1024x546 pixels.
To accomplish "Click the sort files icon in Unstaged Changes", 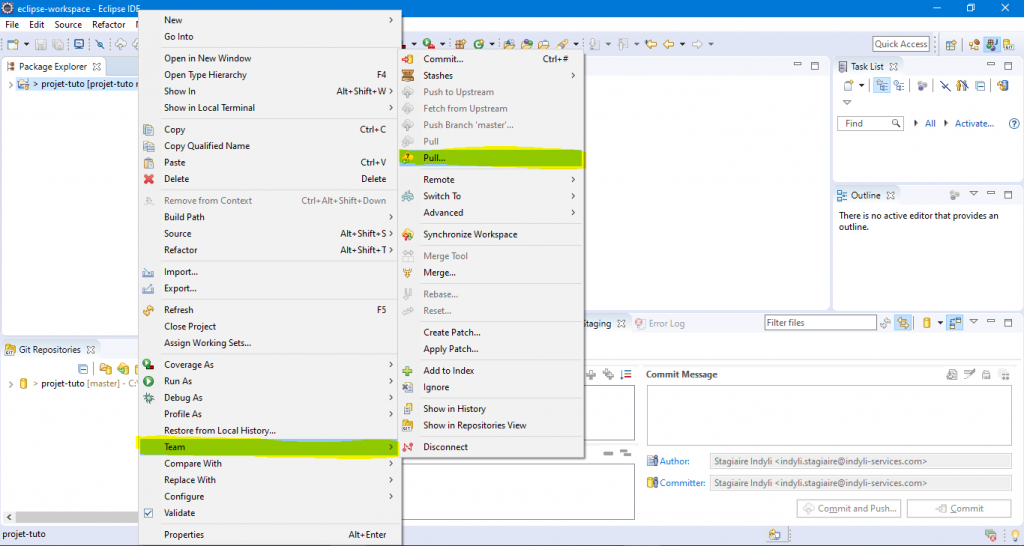I will 626,374.
